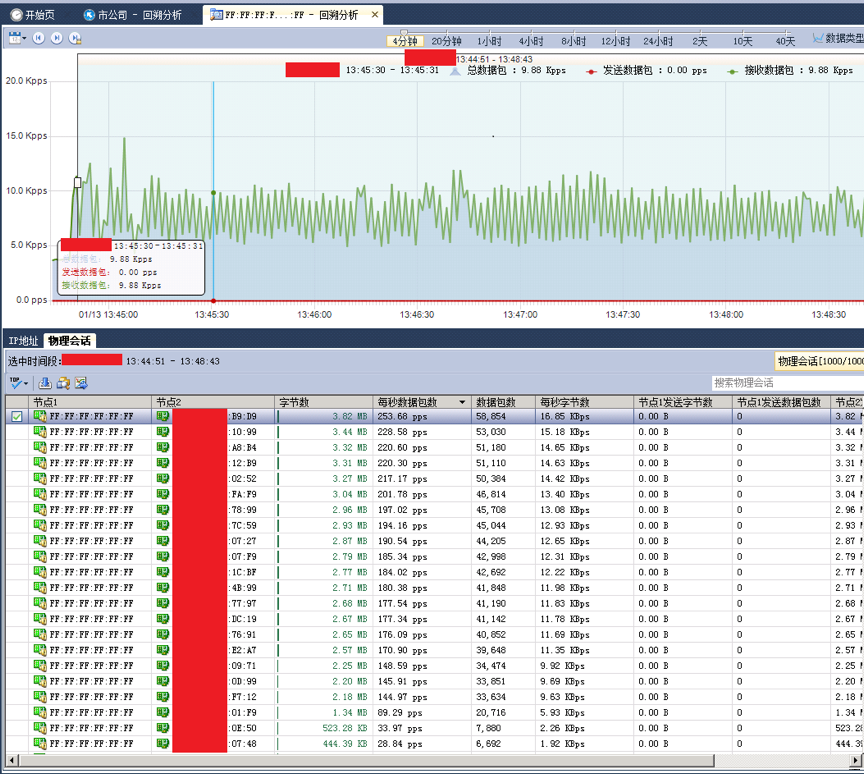Click the download packets icon

[45, 383]
